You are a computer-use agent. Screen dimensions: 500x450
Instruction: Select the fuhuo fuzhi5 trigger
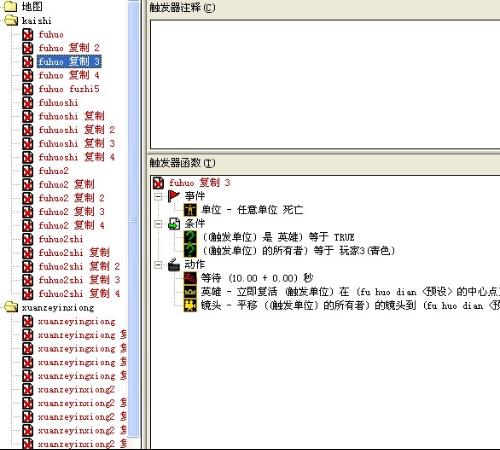(x=69, y=89)
